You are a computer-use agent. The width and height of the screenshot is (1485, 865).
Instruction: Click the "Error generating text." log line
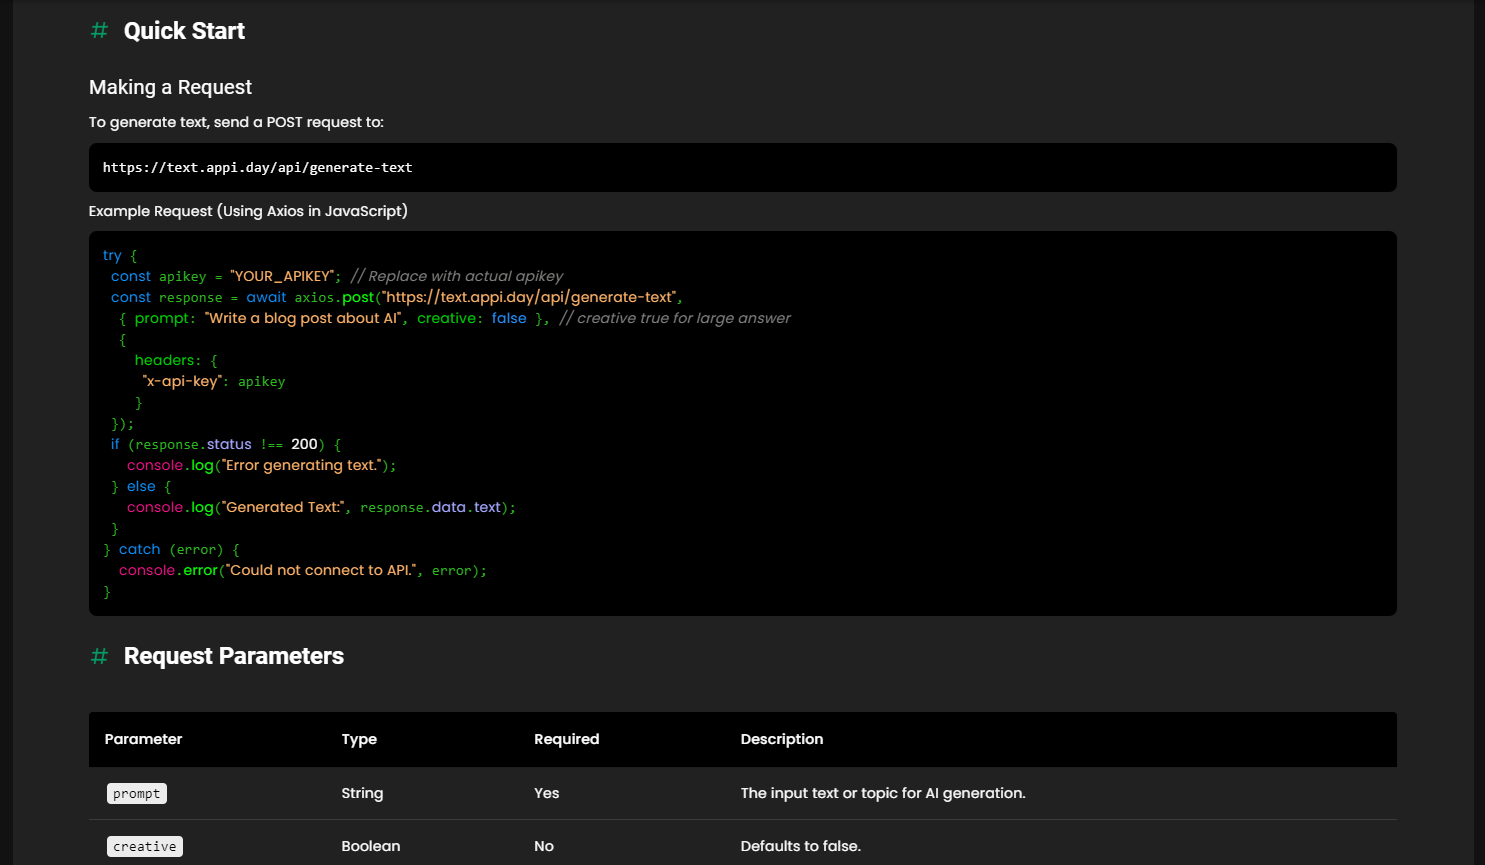click(261, 465)
